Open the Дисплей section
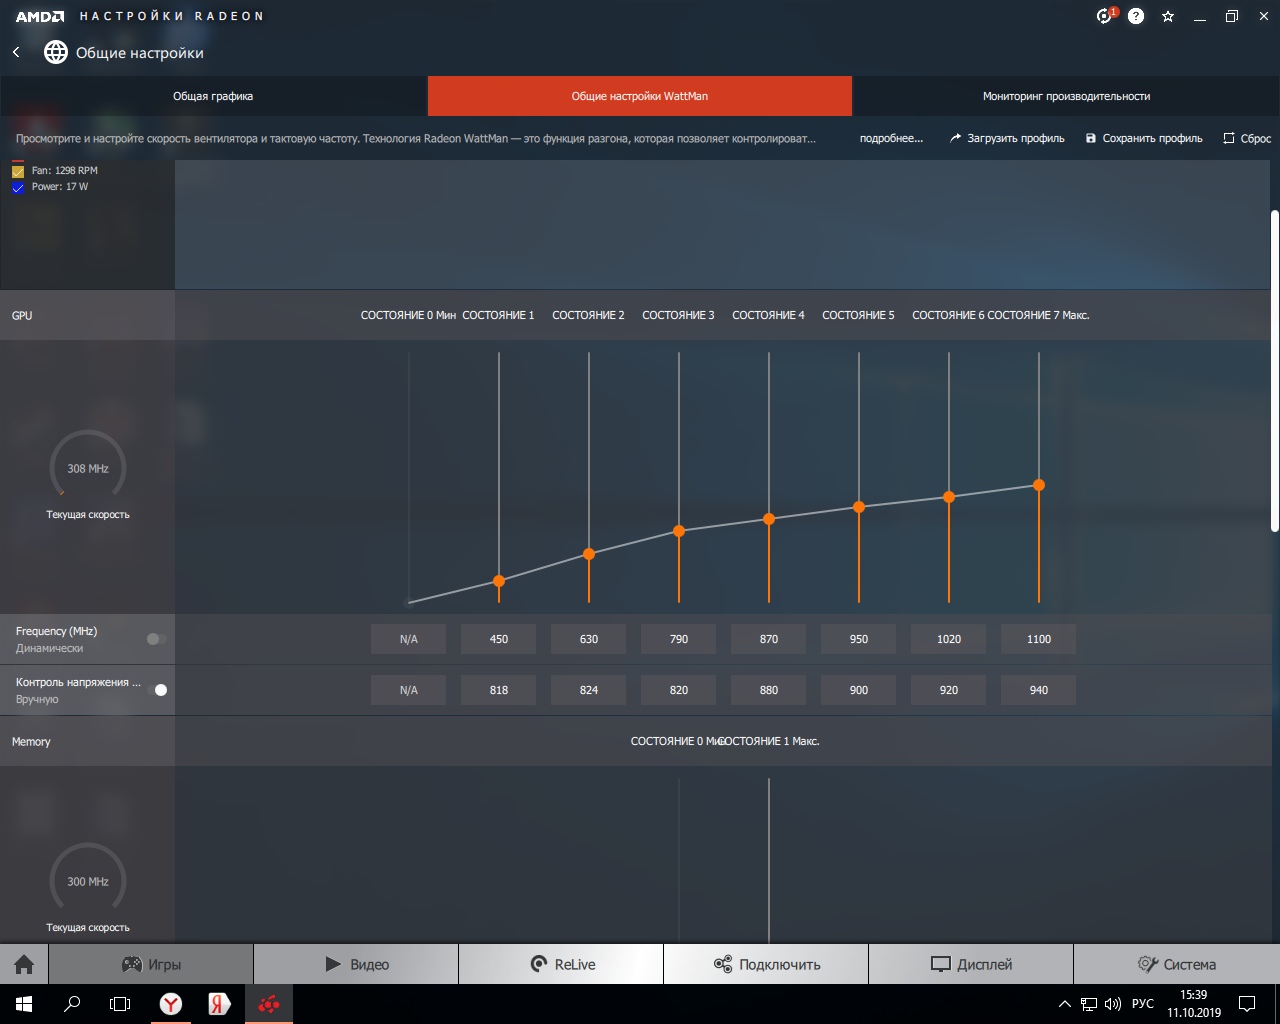The height and width of the screenshot is (1024, 1280). (971, 964)
